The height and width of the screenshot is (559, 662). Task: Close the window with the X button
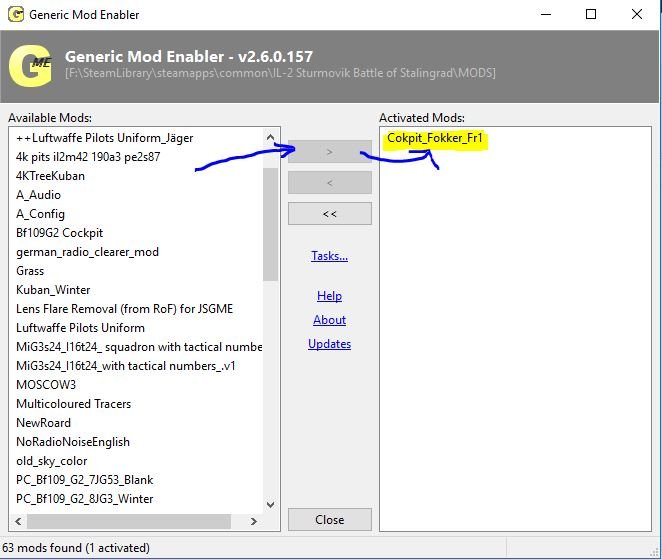click(x=637, y=14)
